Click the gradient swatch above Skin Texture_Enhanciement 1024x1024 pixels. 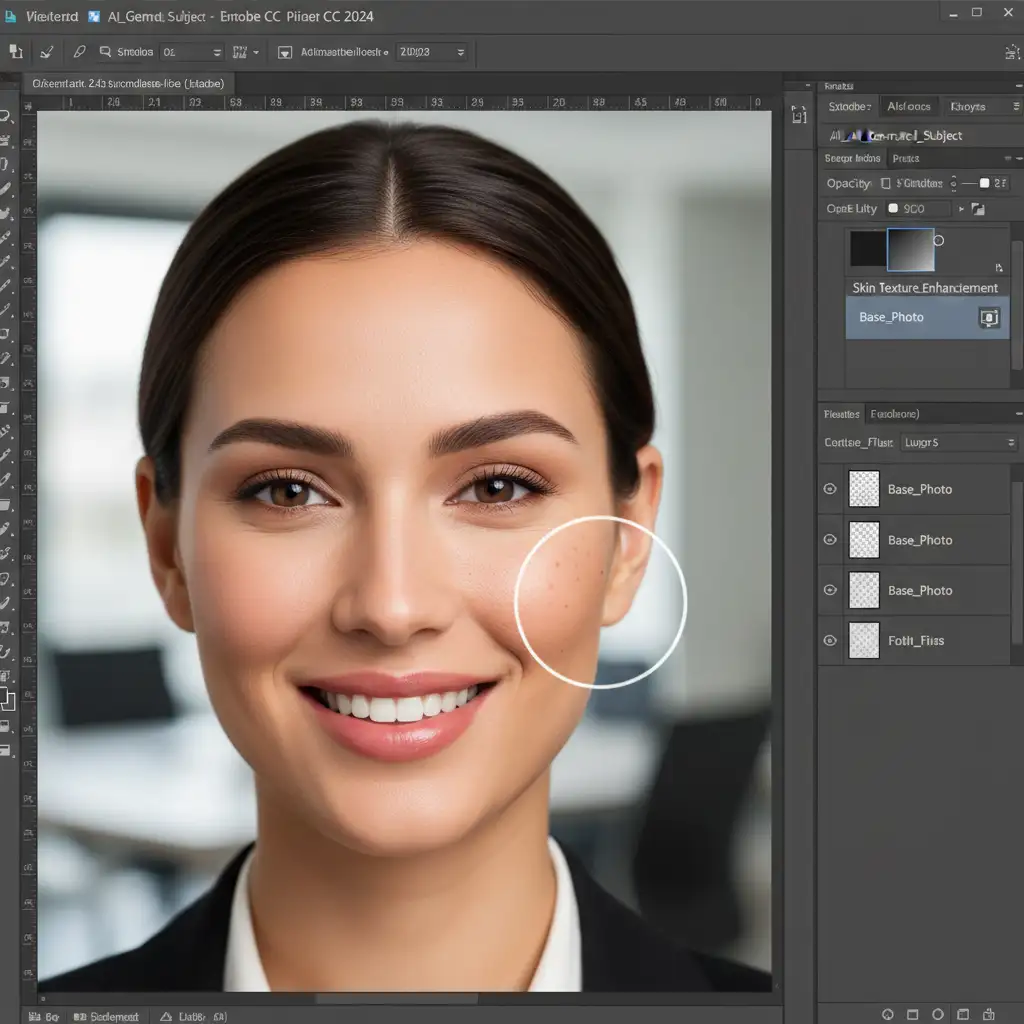tap(910, 250)
